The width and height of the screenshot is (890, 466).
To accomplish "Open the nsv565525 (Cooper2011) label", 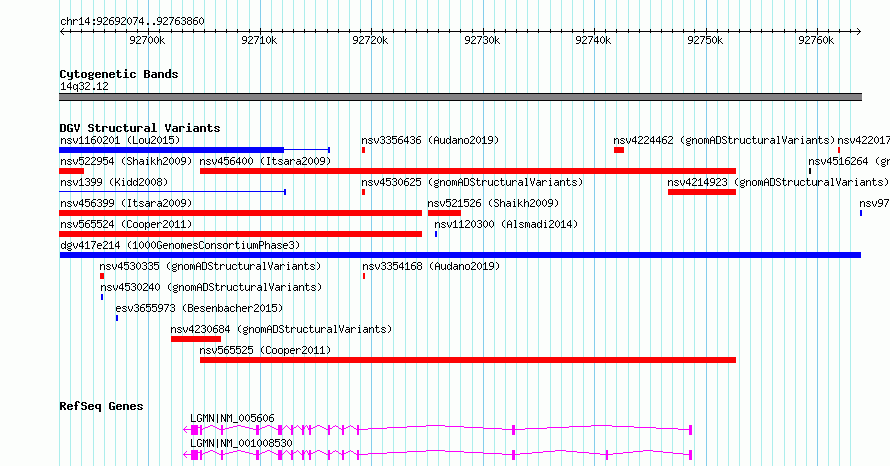I will click(x=265, y=350).
